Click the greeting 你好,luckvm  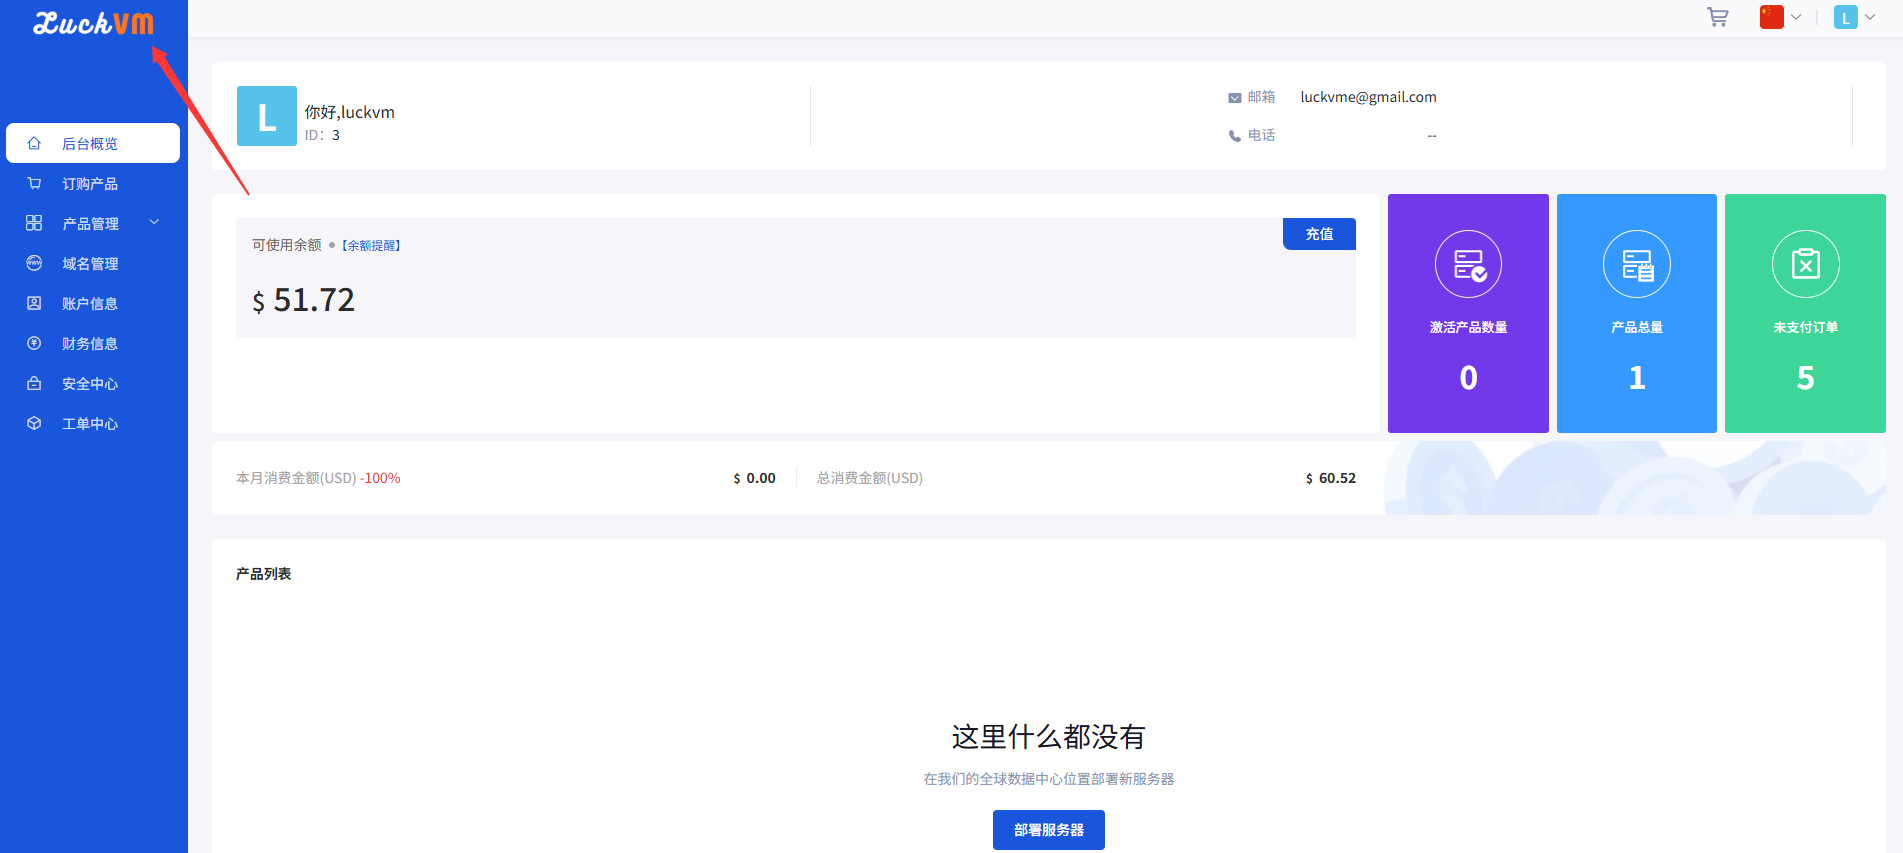click(350, 112)
